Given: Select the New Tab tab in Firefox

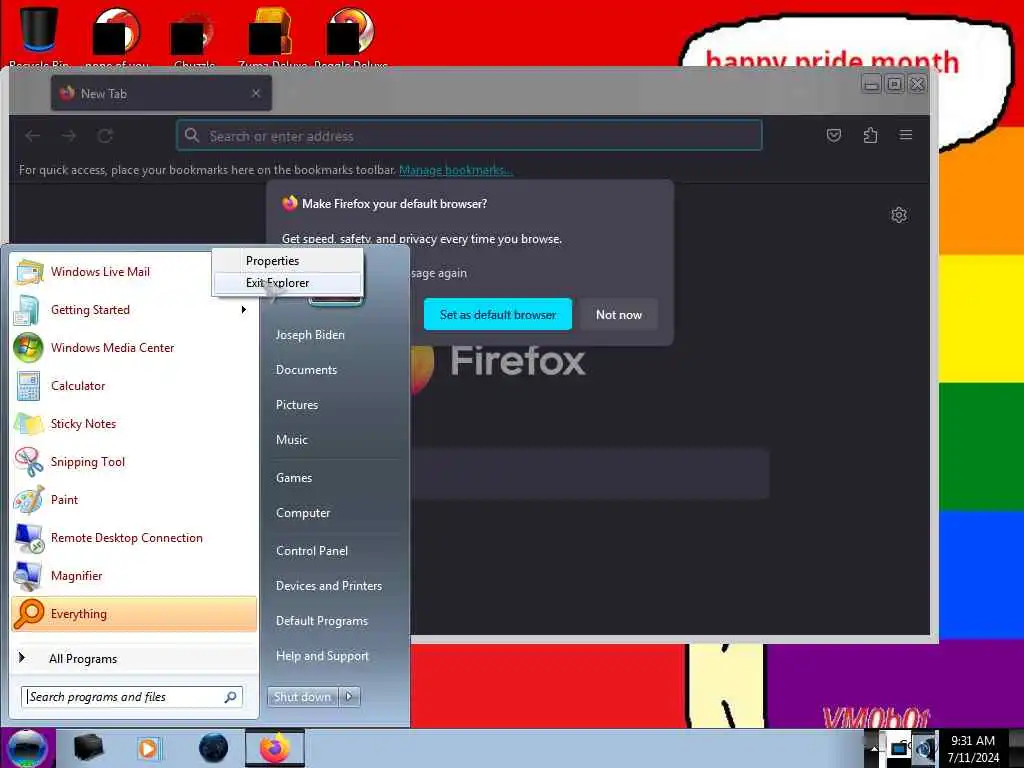Looking at the screenshot, I should pyautogui.click(x=161, y=93).
